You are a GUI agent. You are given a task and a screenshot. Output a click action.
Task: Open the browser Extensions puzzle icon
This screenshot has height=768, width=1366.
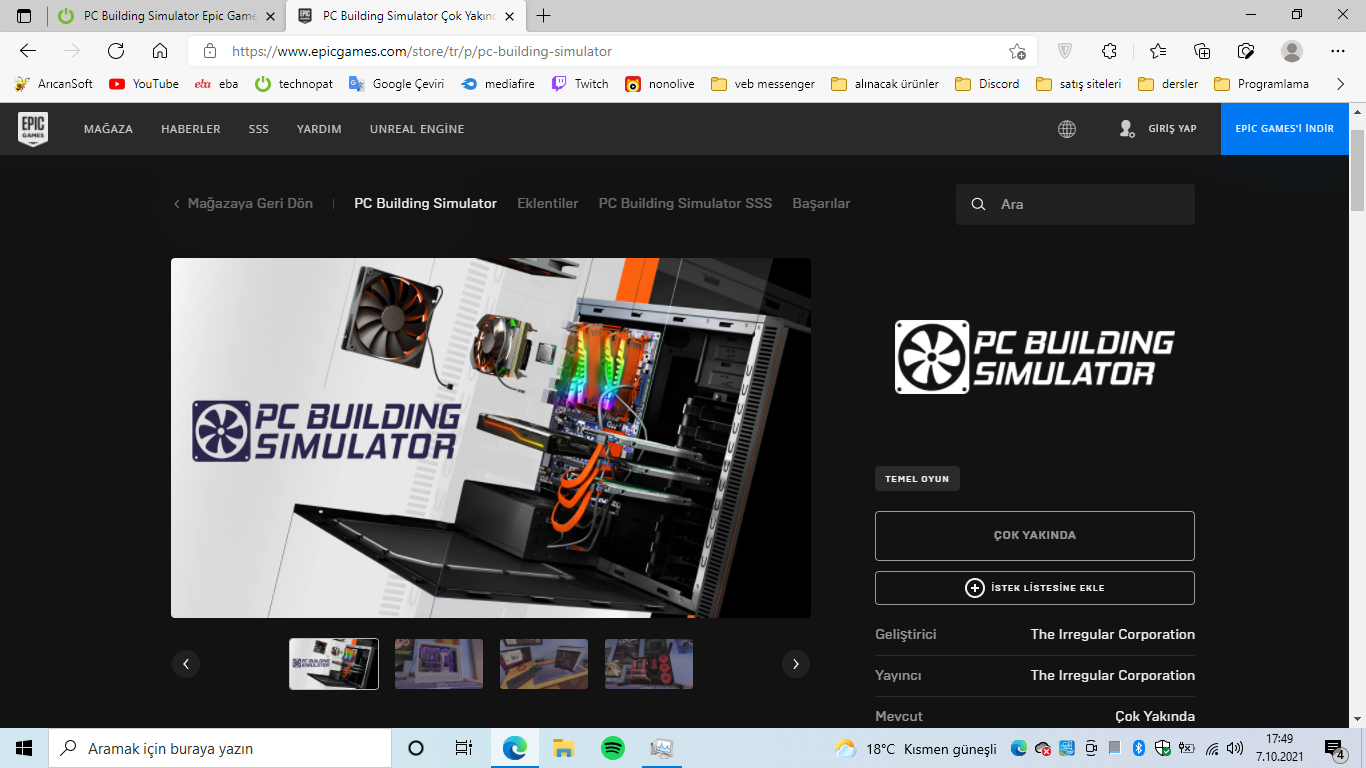(1109, 51)
